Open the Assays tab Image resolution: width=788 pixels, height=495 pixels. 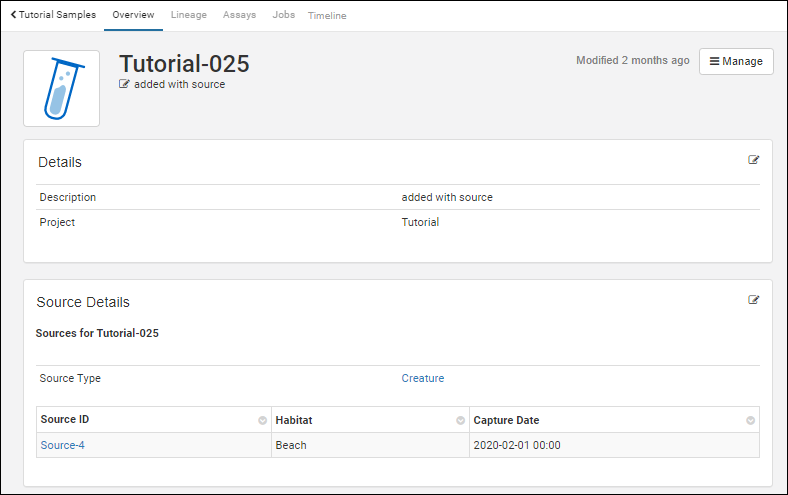(x=239, y=15)
